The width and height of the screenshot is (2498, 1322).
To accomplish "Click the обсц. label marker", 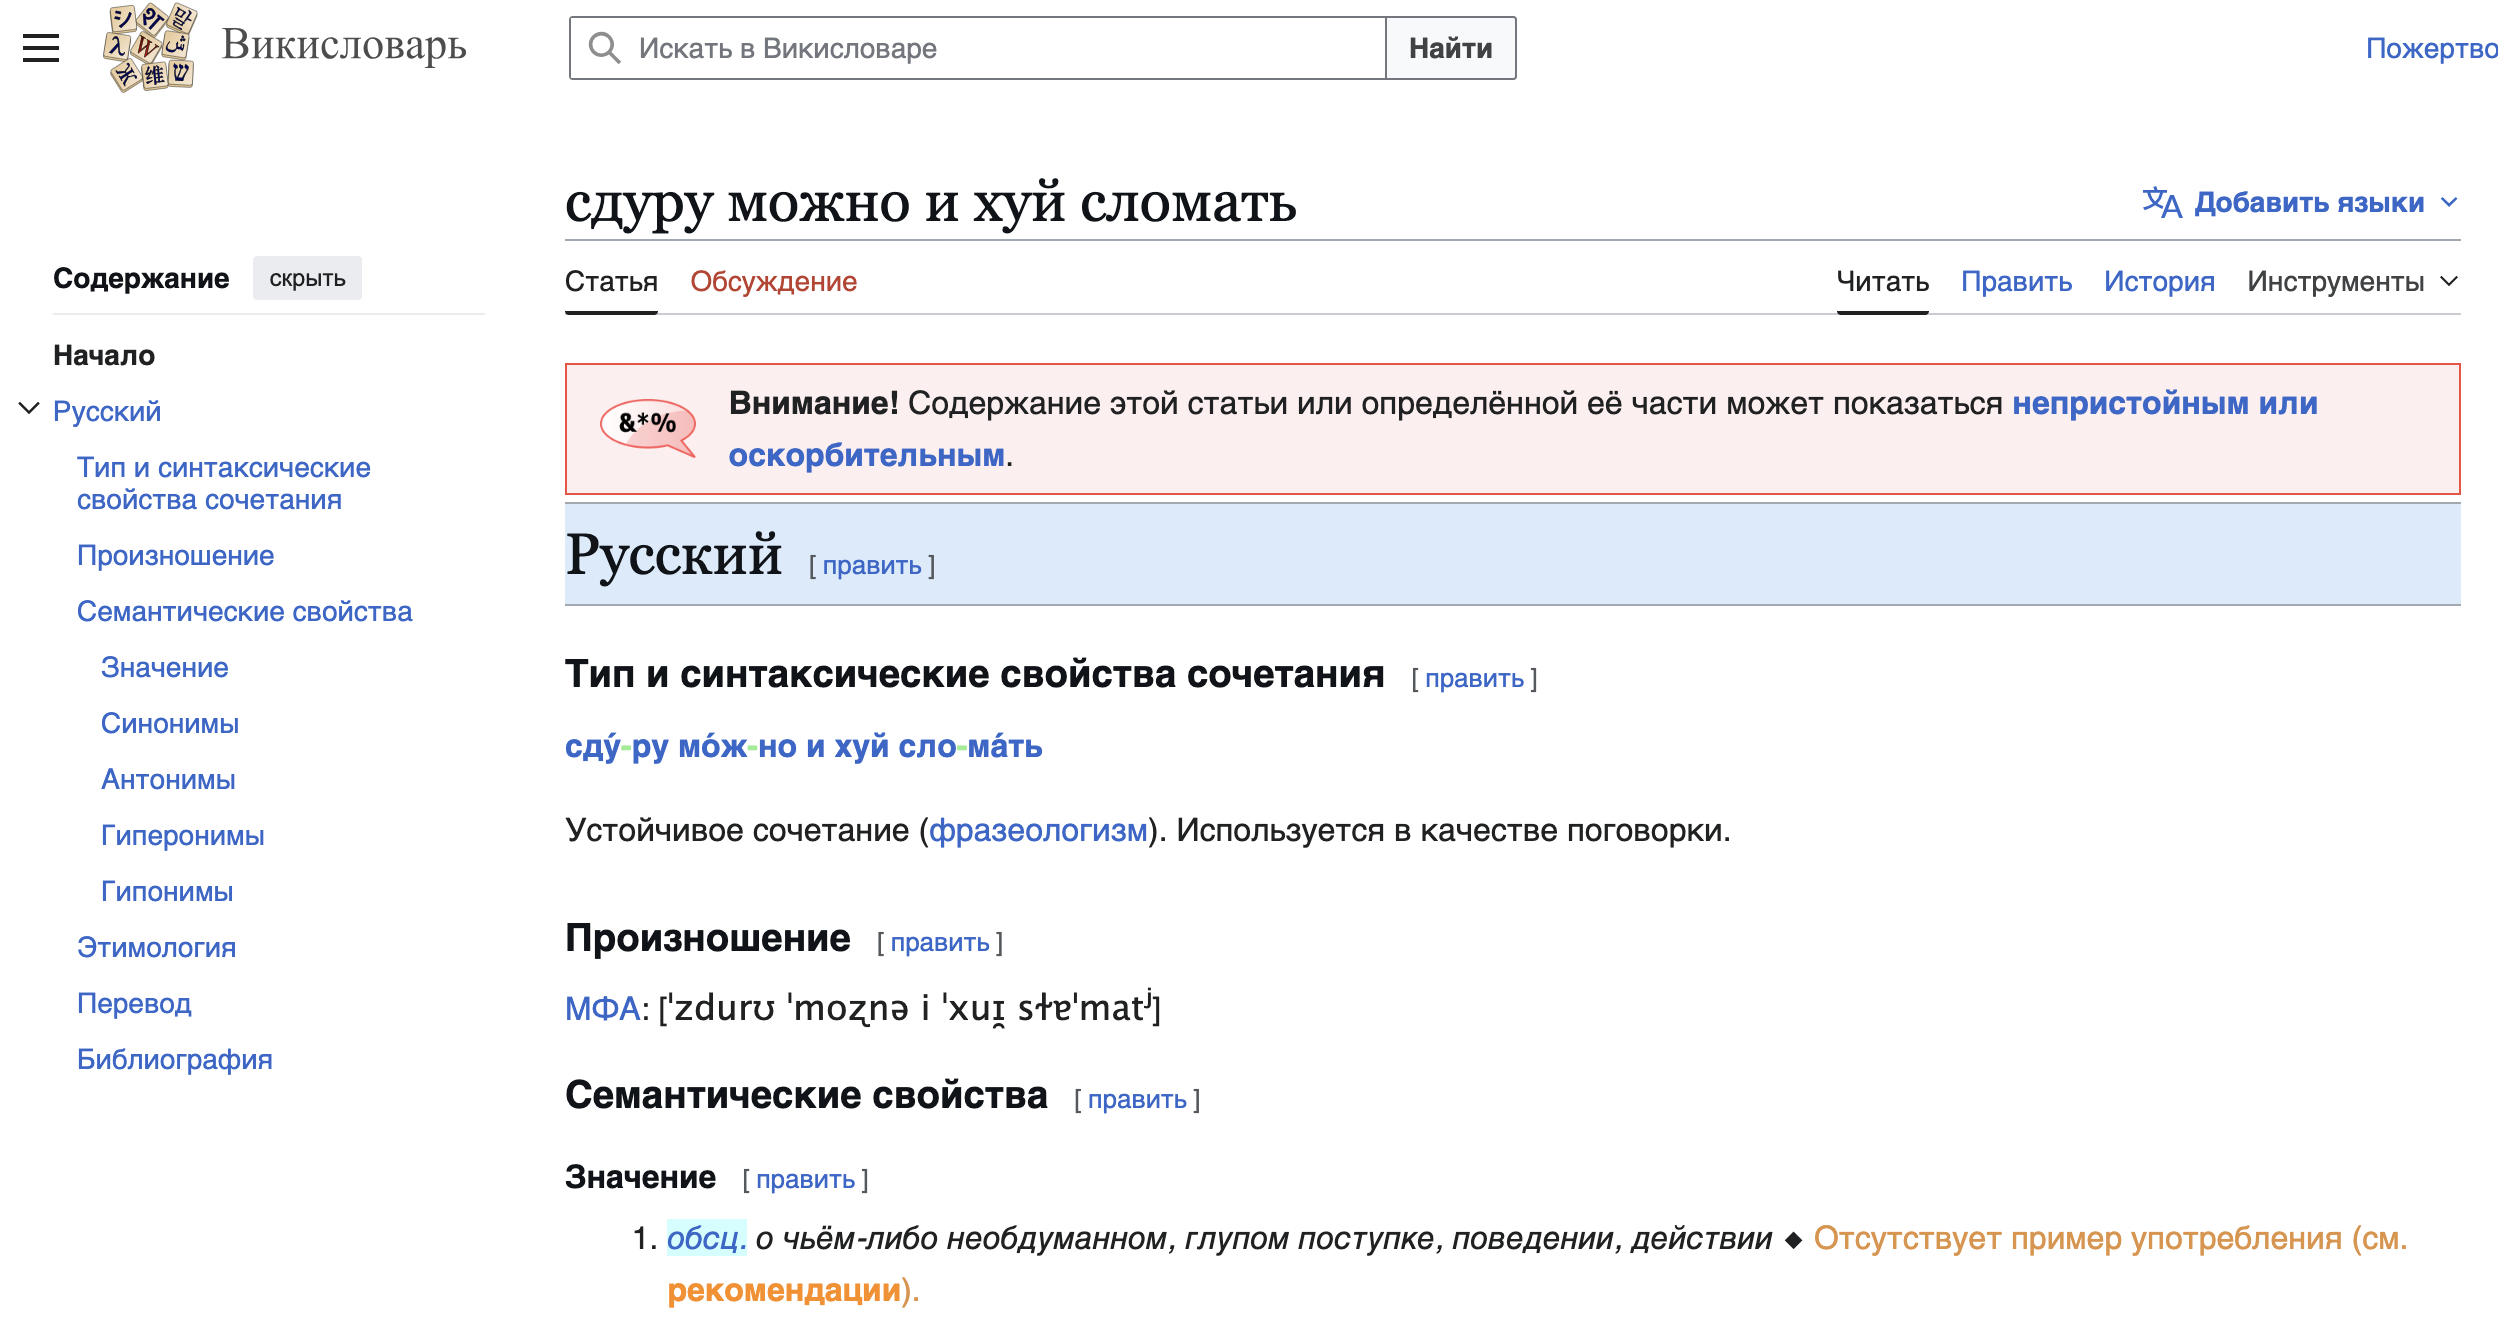I will pos(706,1238).
